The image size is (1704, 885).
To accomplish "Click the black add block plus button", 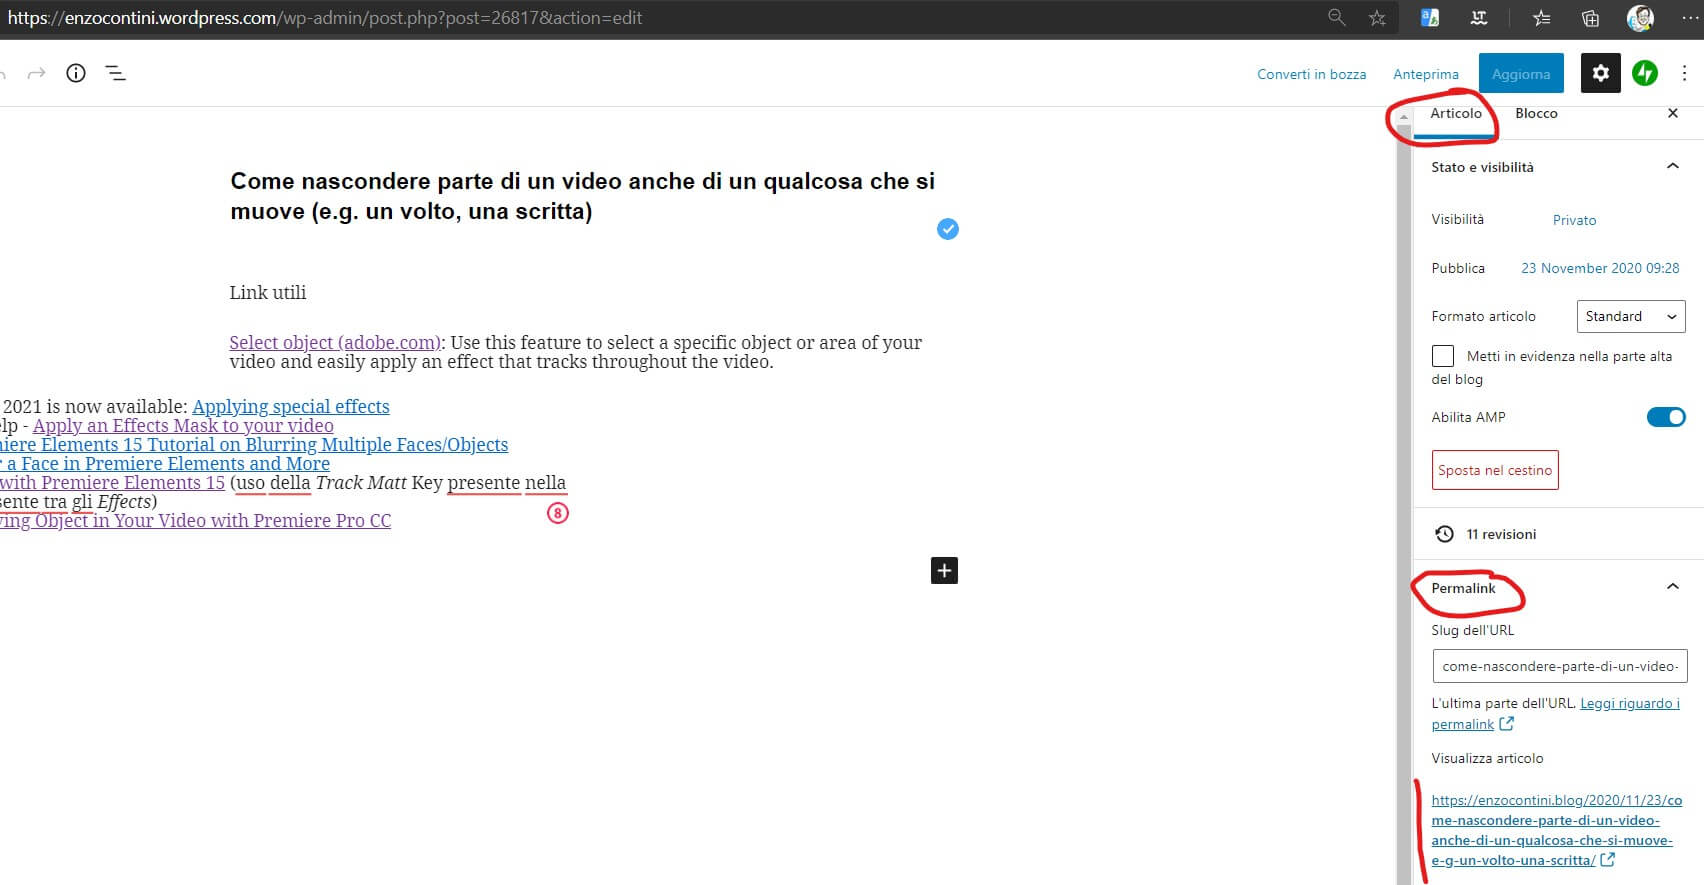I will click(x=944, y=570).
